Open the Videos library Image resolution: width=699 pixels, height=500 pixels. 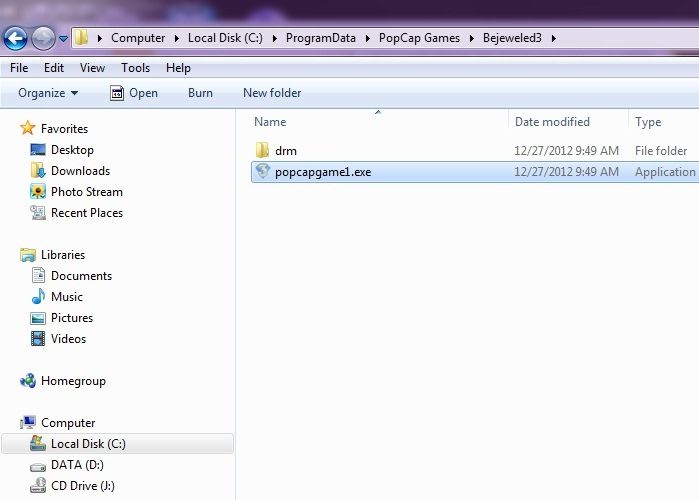tap(68, 339)
